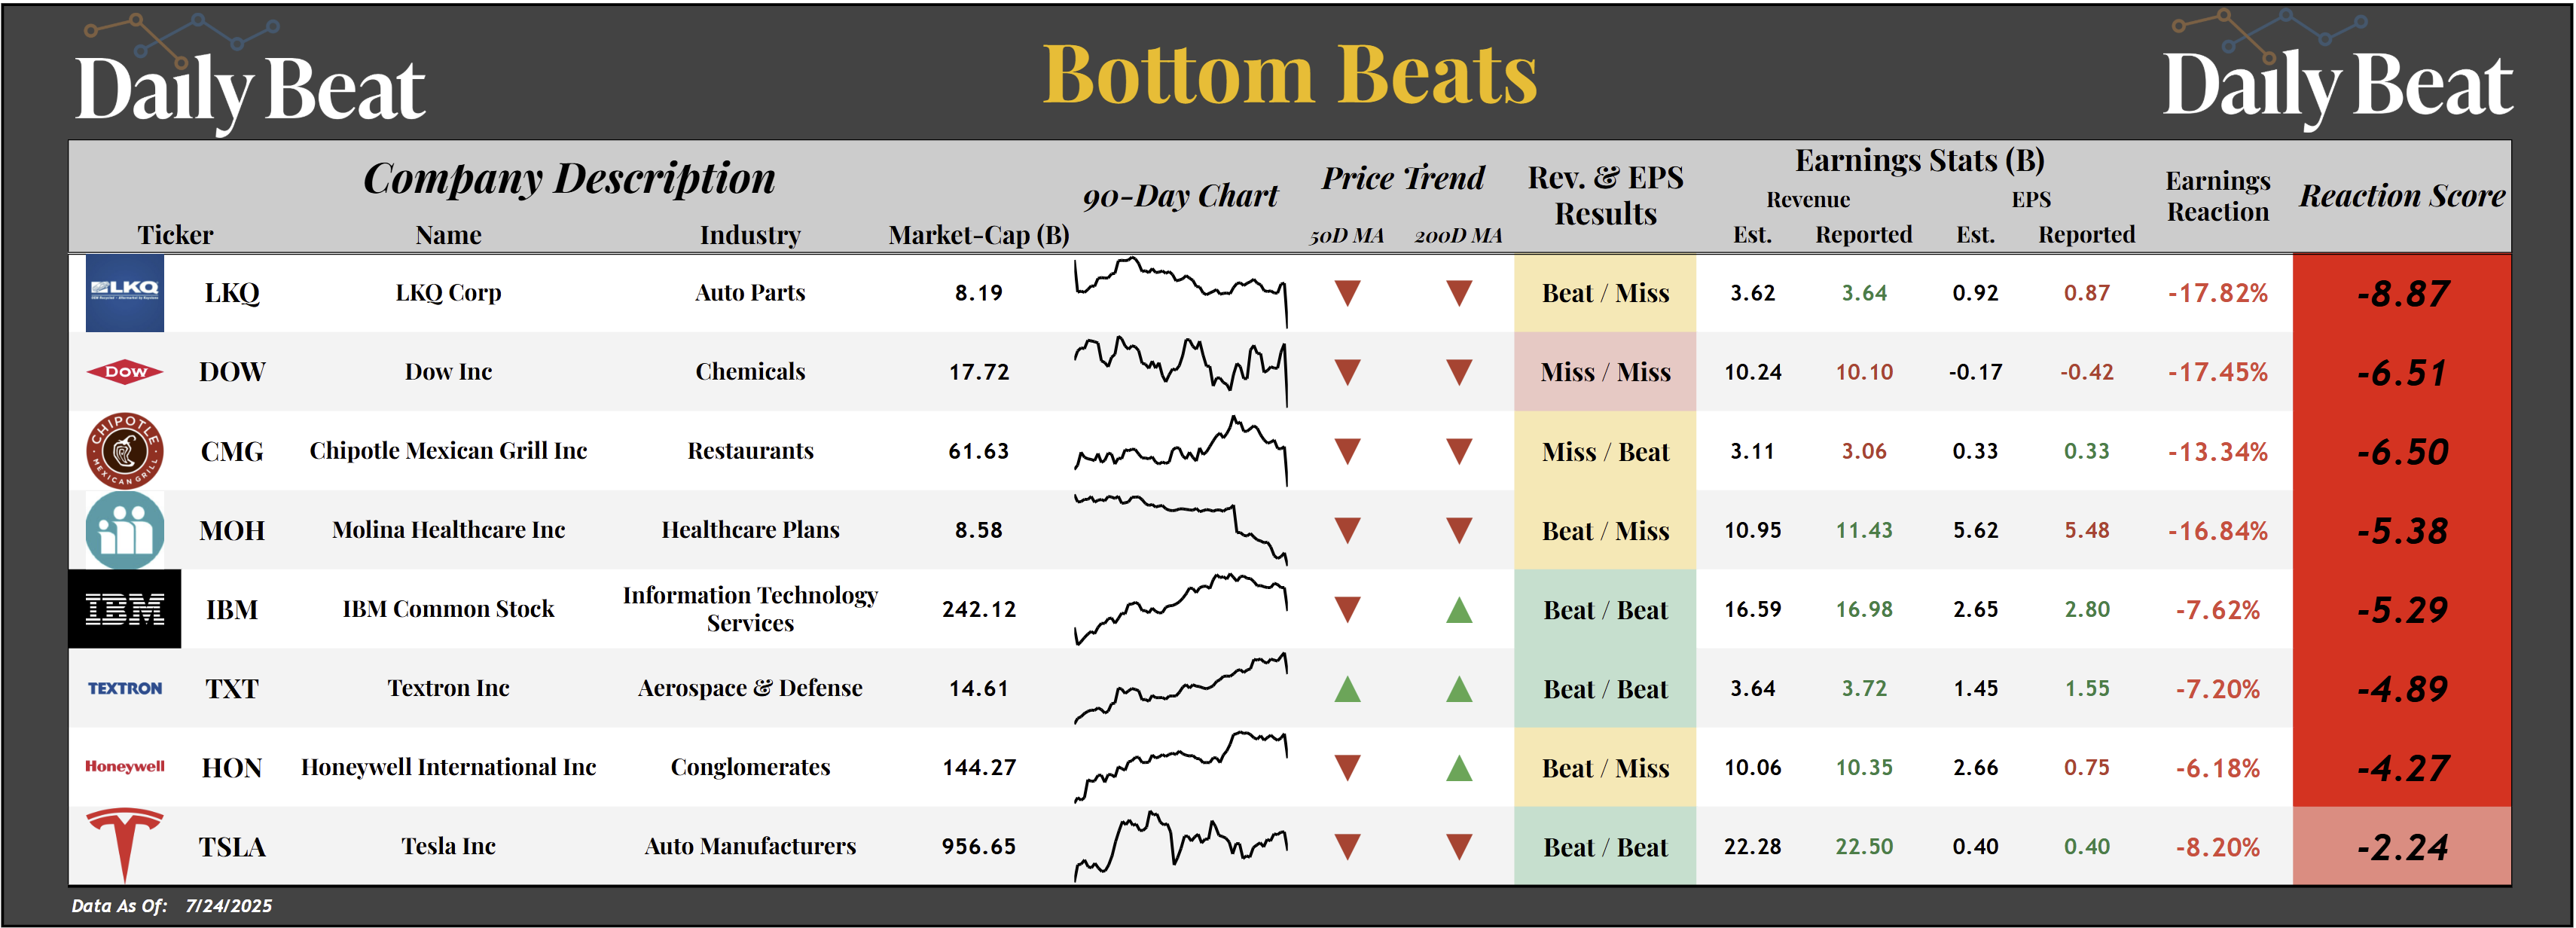Click the DOW ticker symbol
The width and height of the screenshot is (2576, 928).
pyautogui.click(x=232, y=372)
